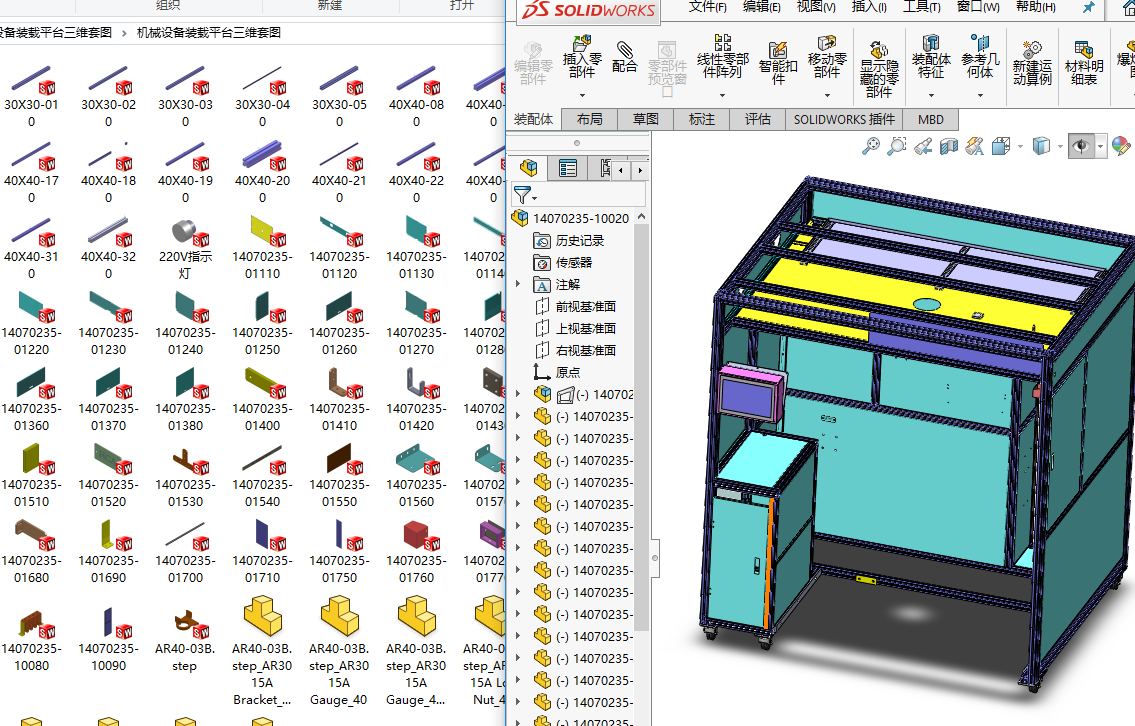Open the 工具(T) menu

coord(921,7)
